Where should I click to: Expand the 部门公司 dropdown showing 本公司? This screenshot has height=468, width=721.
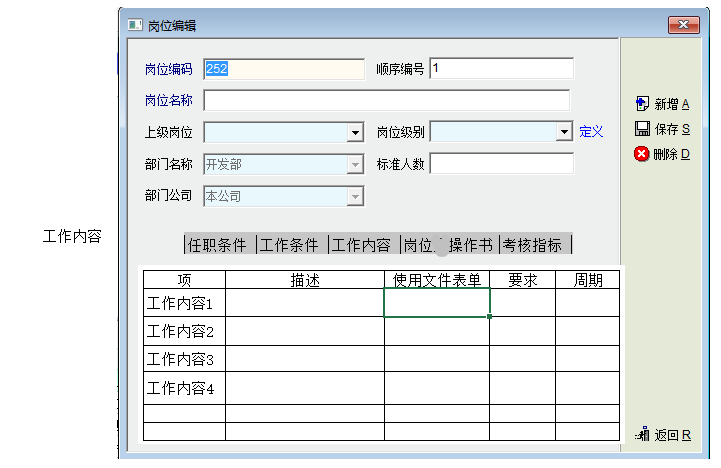355,197
